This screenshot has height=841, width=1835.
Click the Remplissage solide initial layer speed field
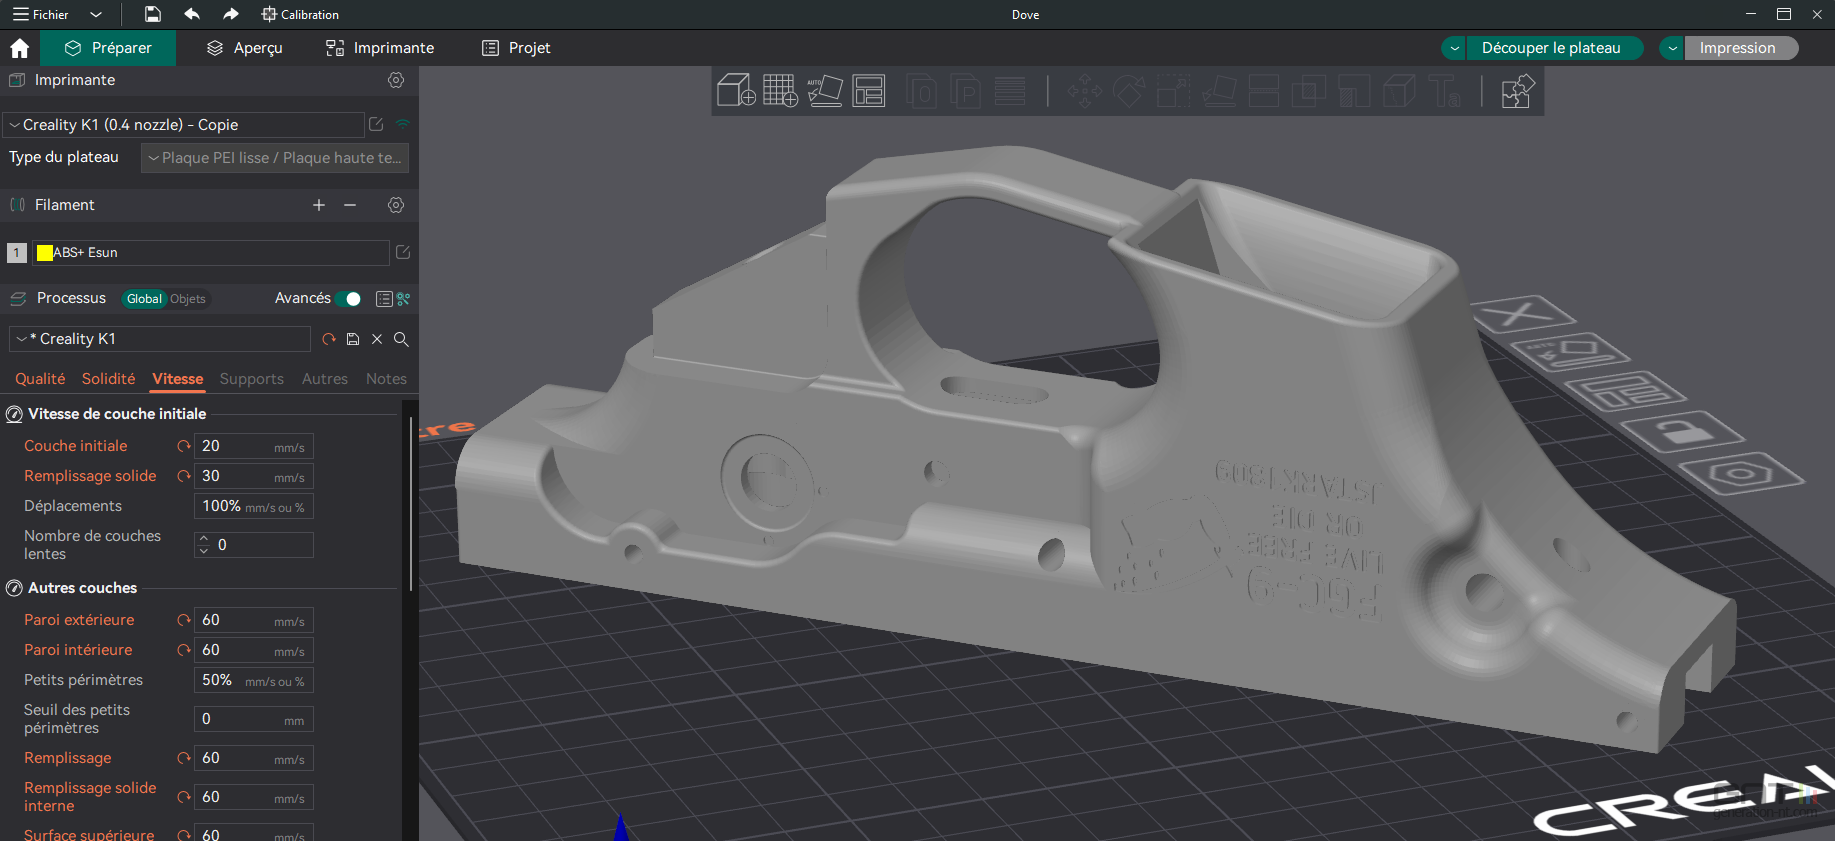[x=254, y=476]
